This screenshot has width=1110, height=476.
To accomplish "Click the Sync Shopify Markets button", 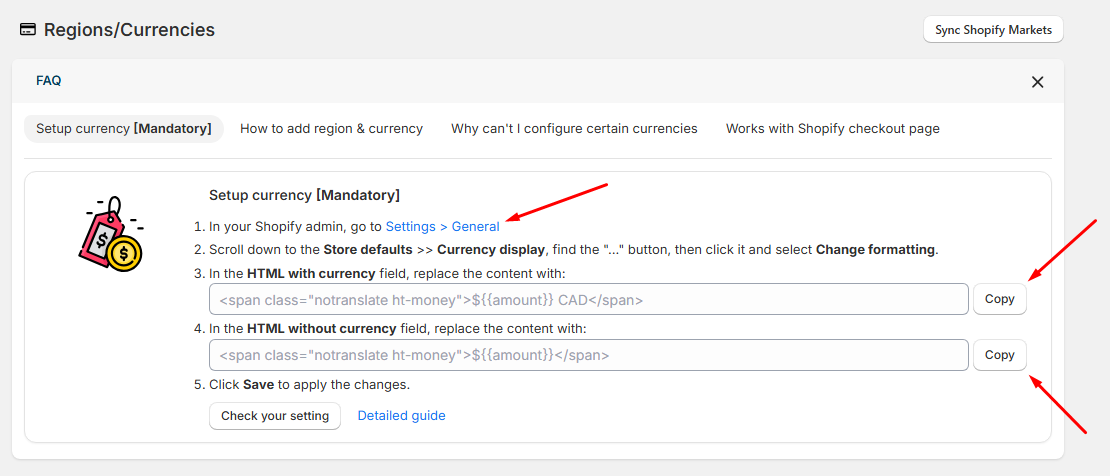I will pyautogui.click(x=993, y=30).
